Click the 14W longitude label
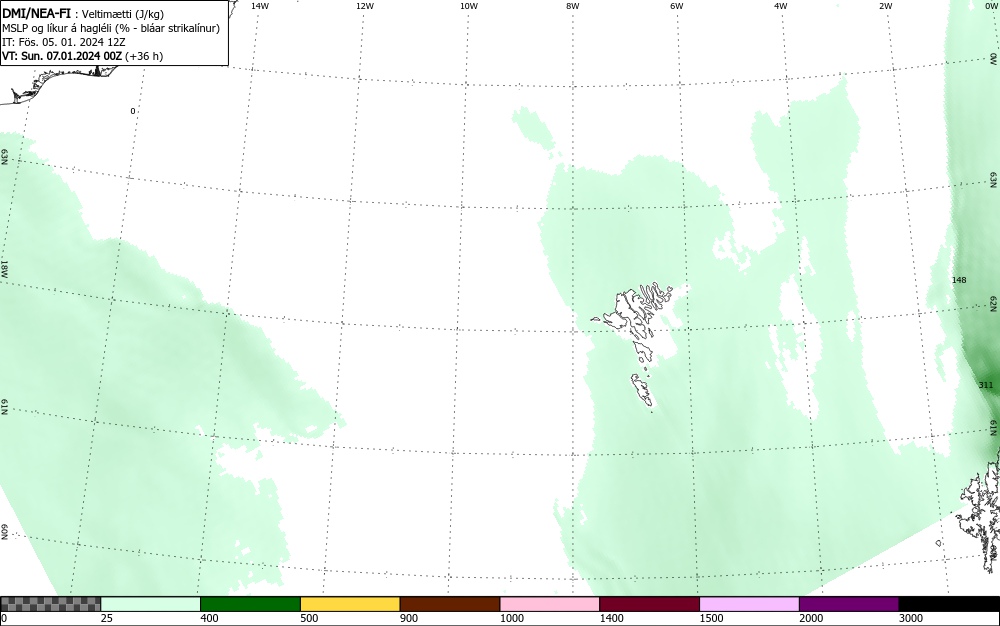Viewport: 1000px width, 626px height. (260, 6)
